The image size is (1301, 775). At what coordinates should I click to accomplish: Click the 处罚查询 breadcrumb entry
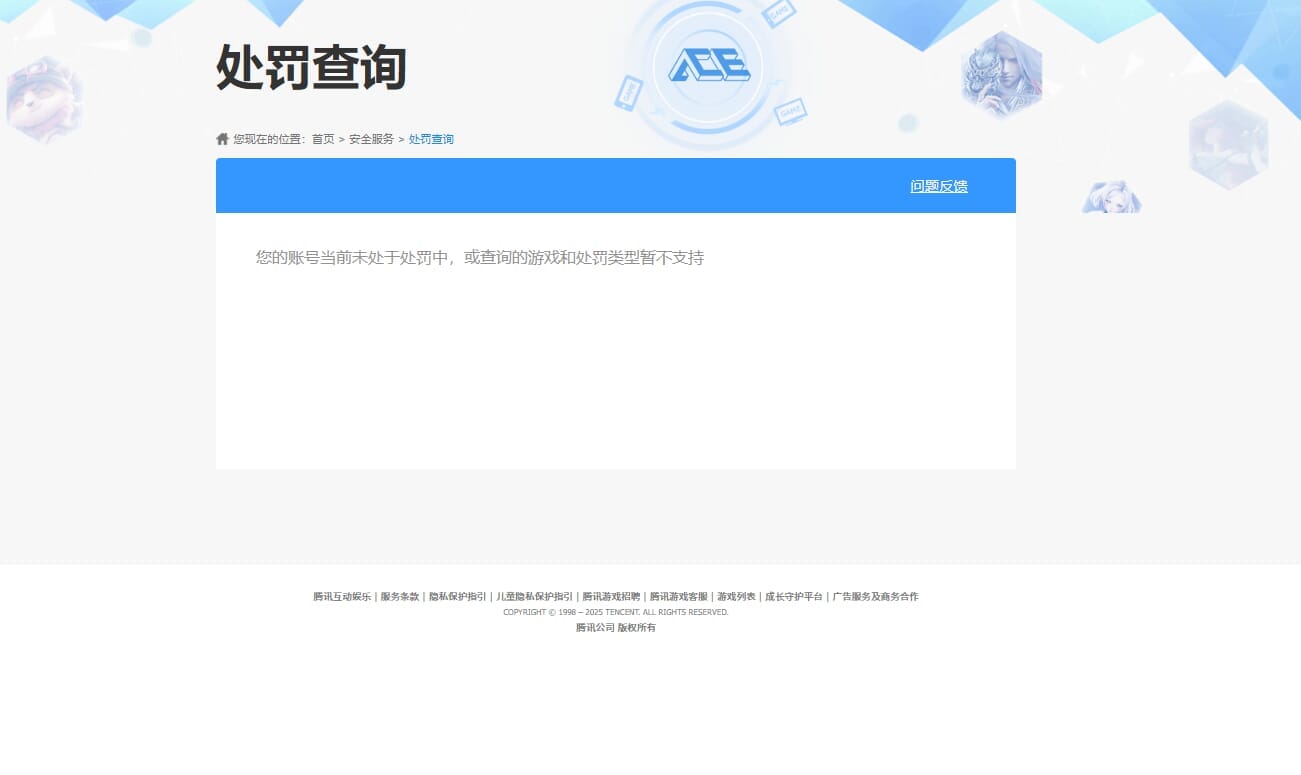(x=430, y=139)
